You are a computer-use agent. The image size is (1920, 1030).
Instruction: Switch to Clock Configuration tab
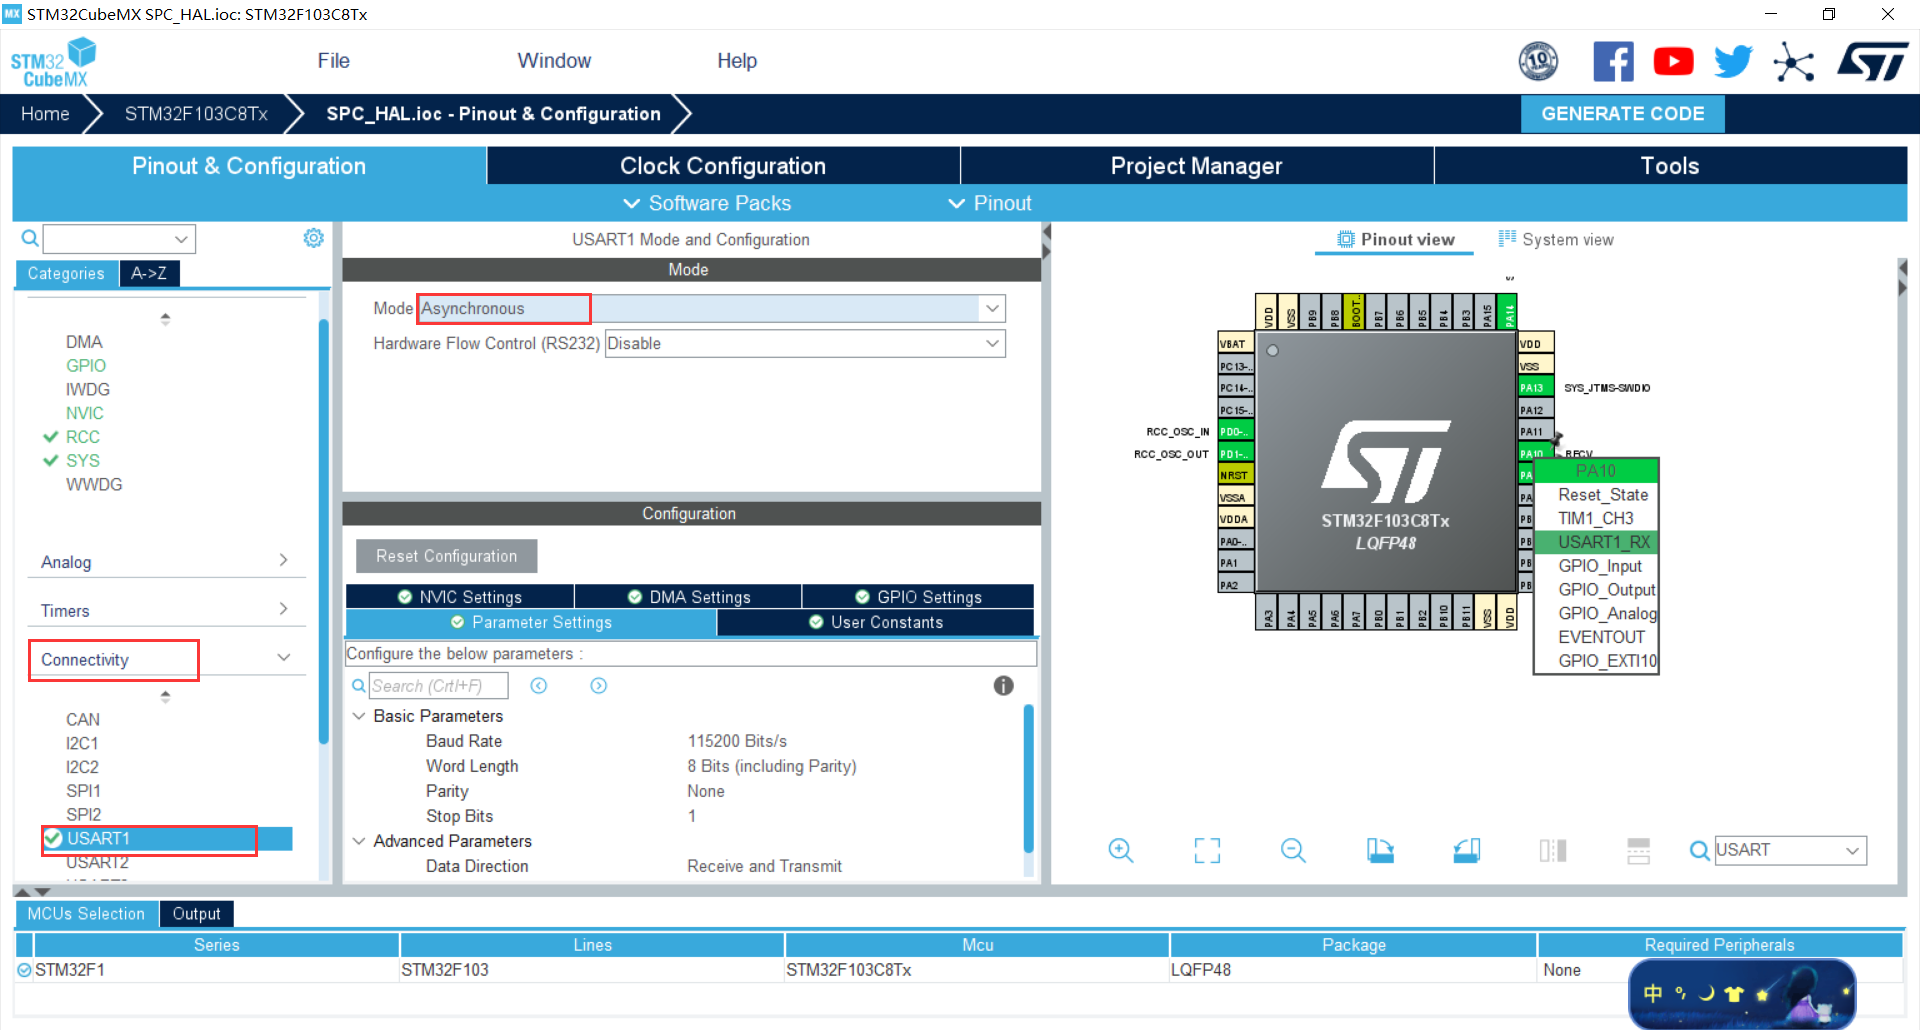click(723, 166)
